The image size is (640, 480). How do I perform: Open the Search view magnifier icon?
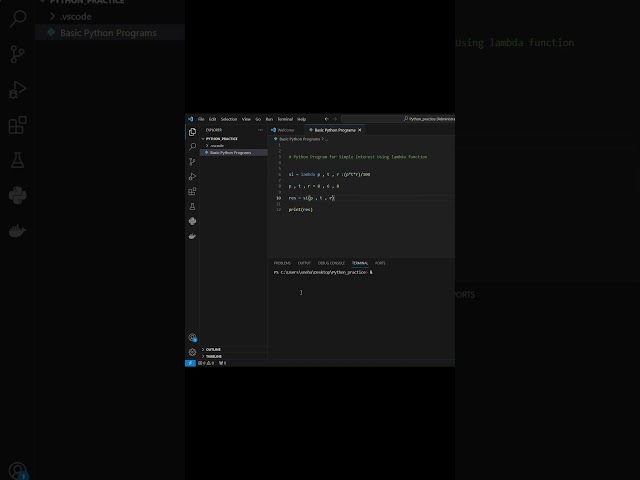click(192, 147)
